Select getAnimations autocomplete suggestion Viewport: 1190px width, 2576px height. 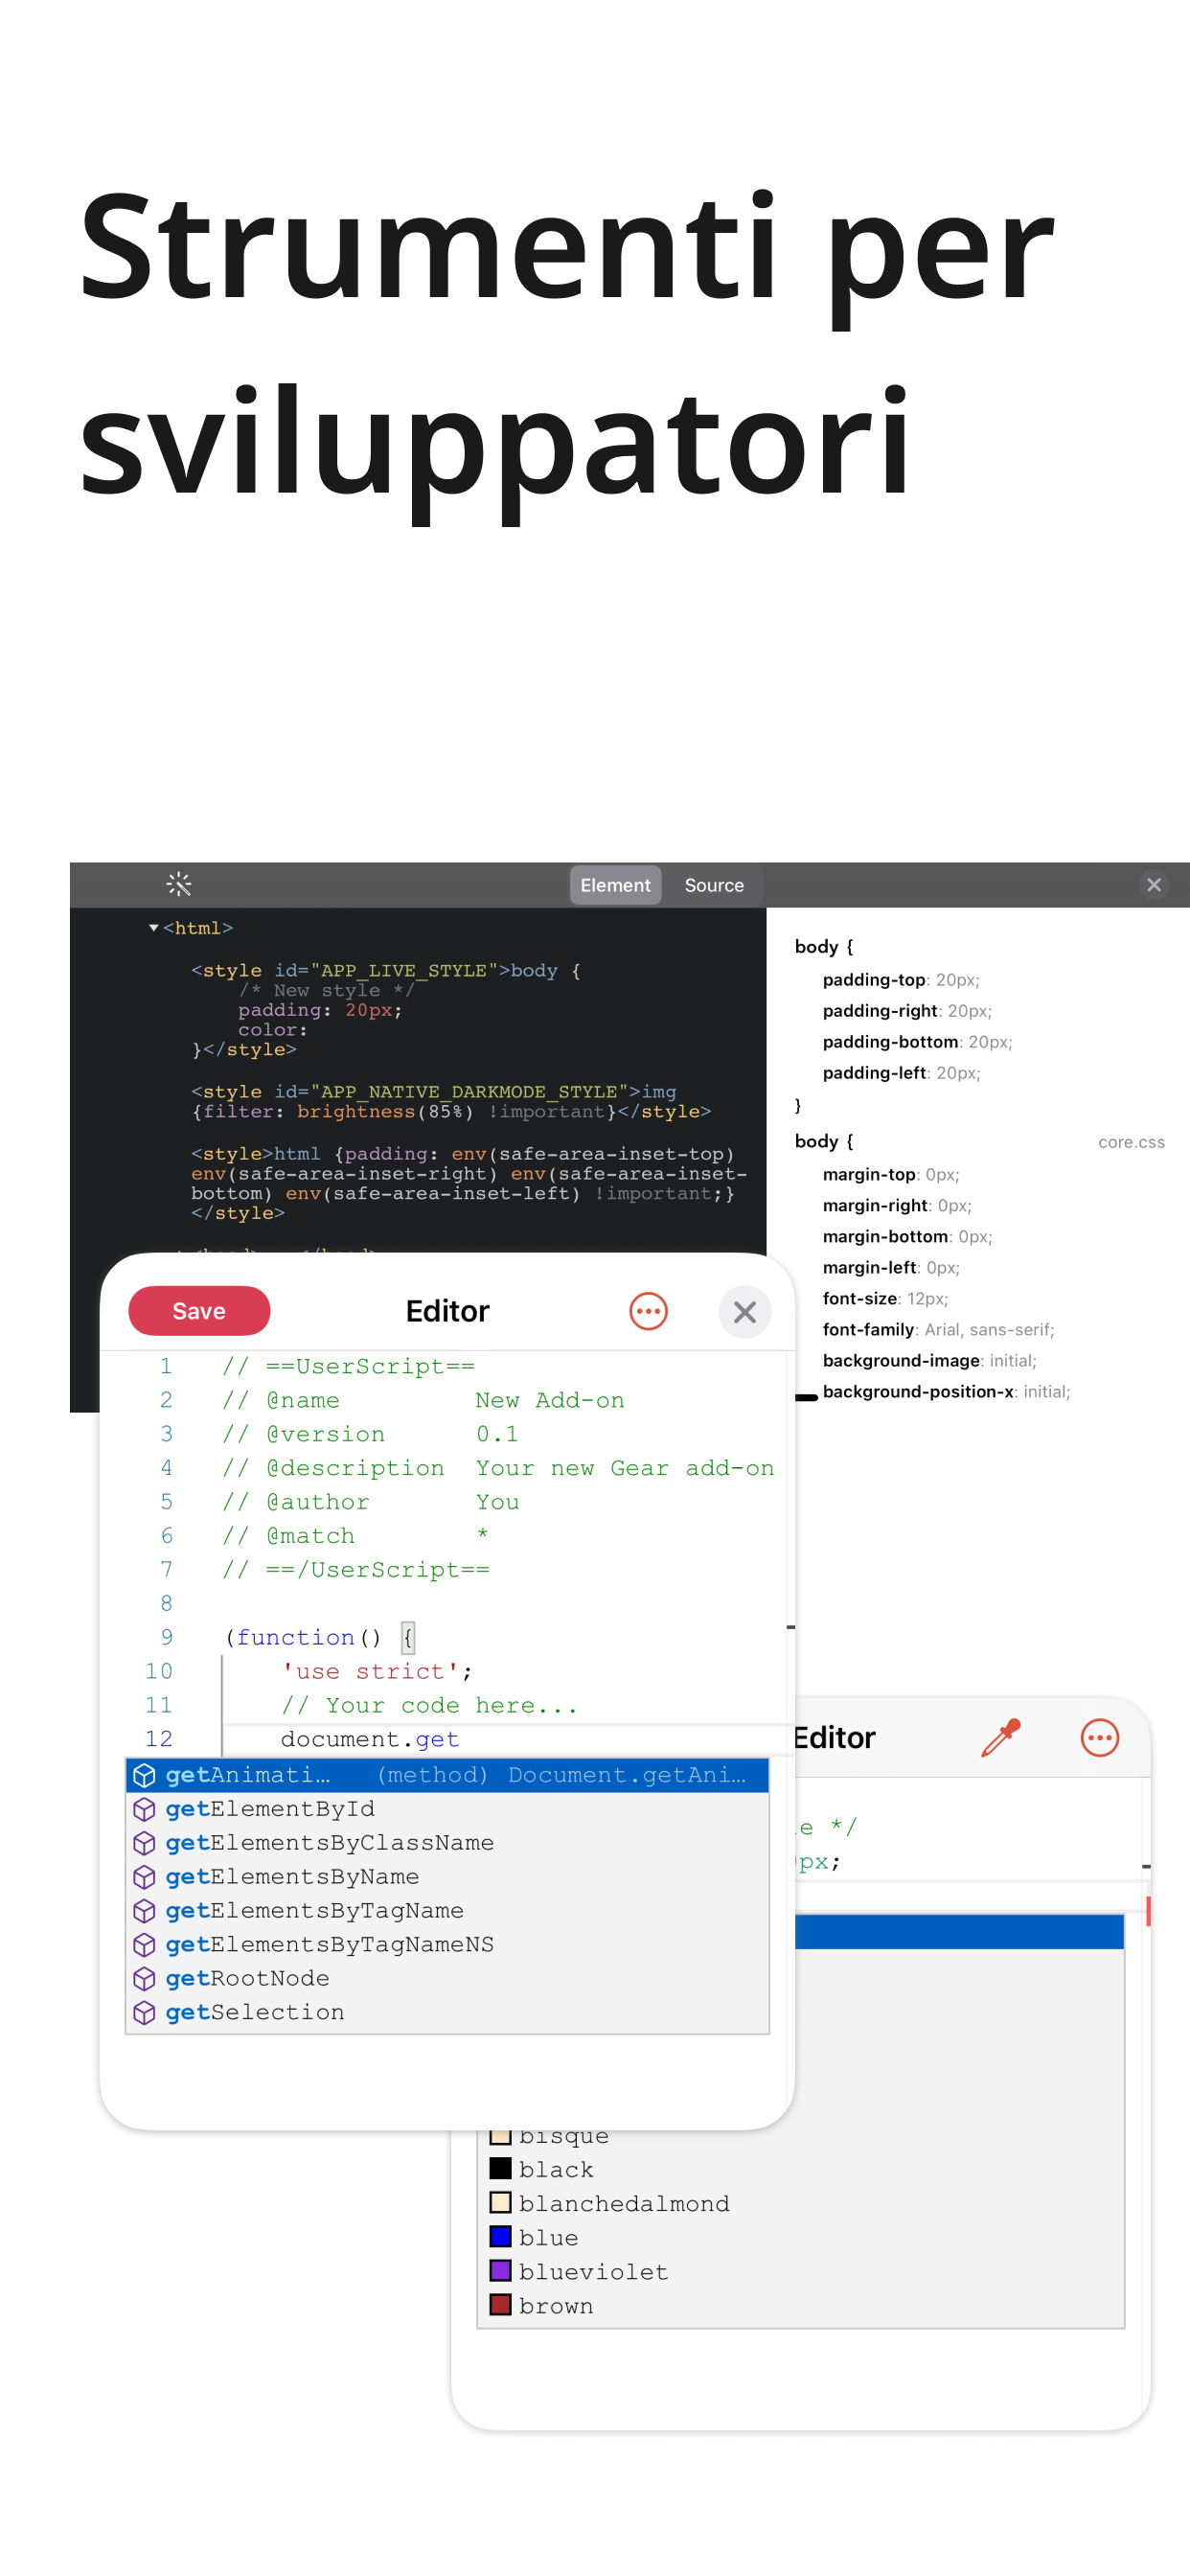point(447,1775)
